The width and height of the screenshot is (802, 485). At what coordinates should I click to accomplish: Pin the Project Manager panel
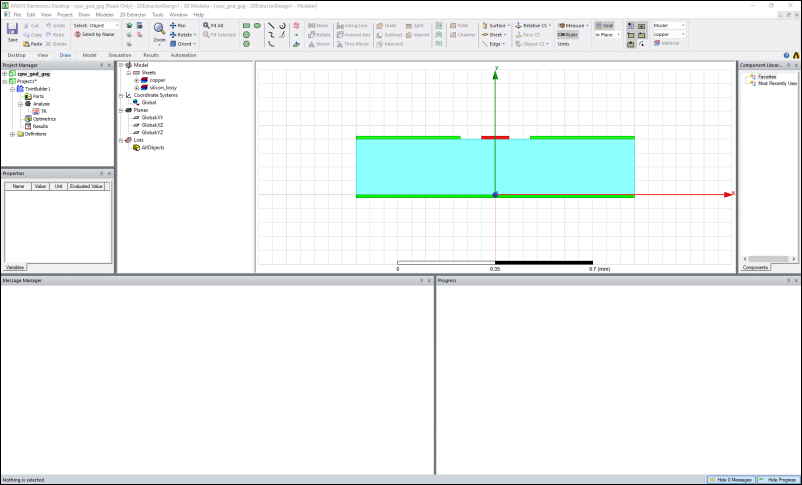click(x=101, y=65)
